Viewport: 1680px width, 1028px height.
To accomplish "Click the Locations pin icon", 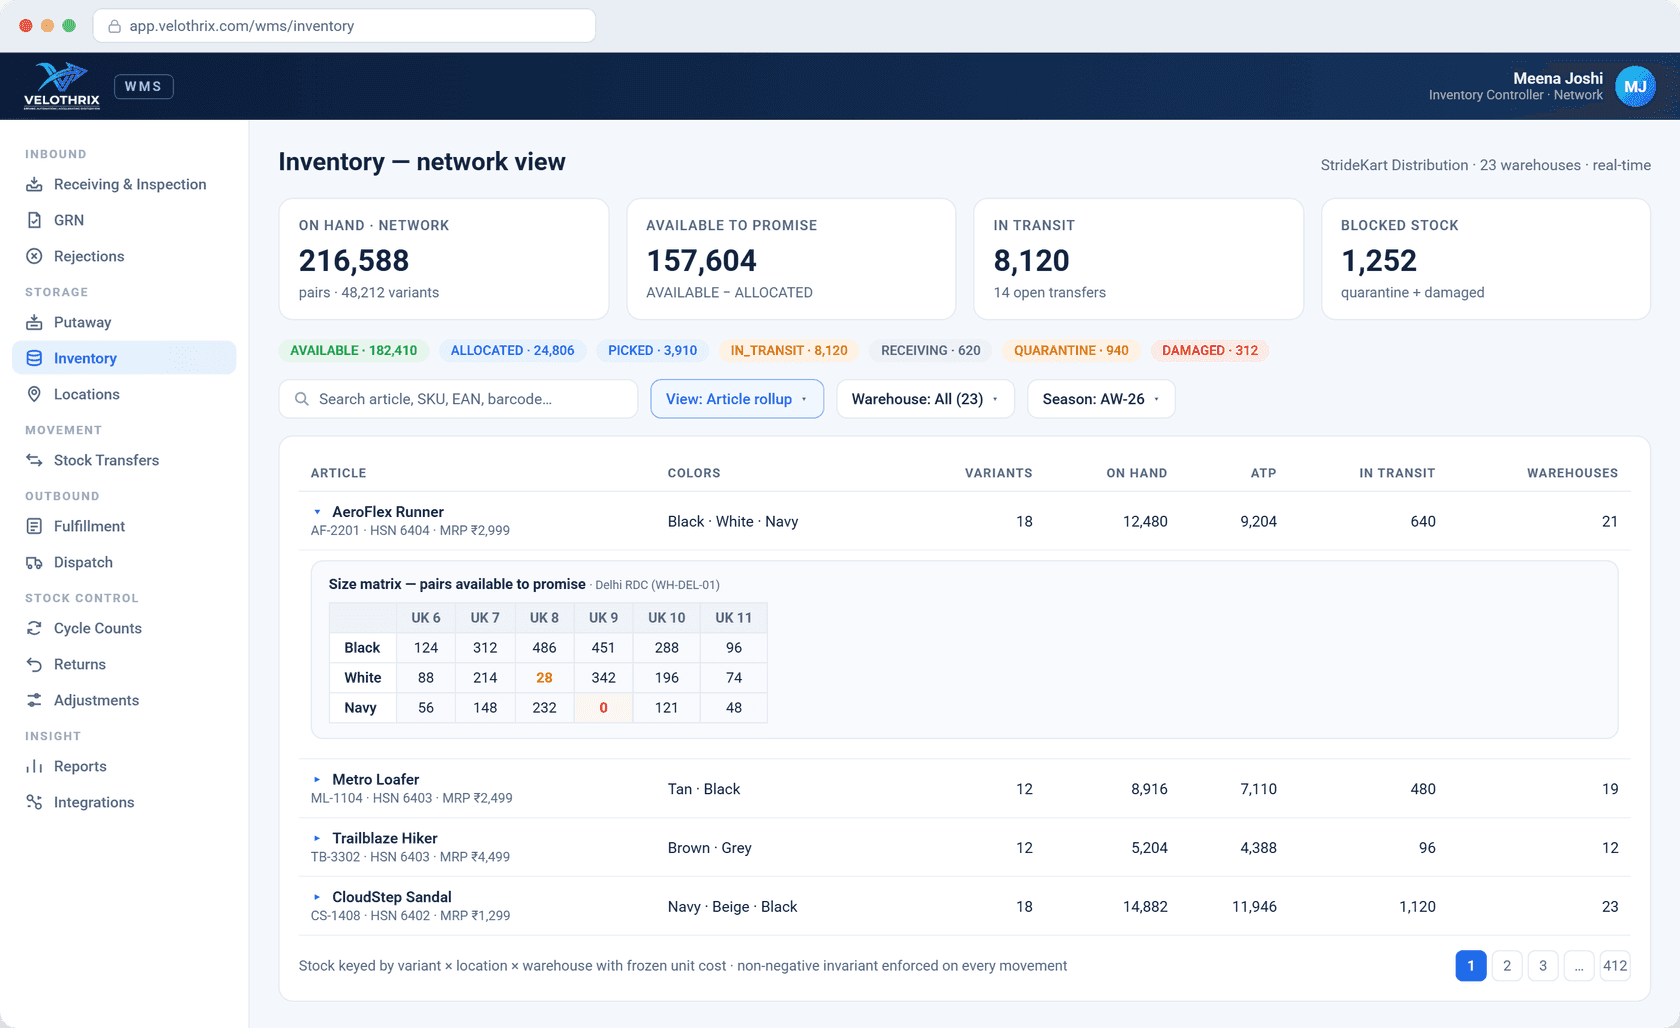I will pos(34,394).
